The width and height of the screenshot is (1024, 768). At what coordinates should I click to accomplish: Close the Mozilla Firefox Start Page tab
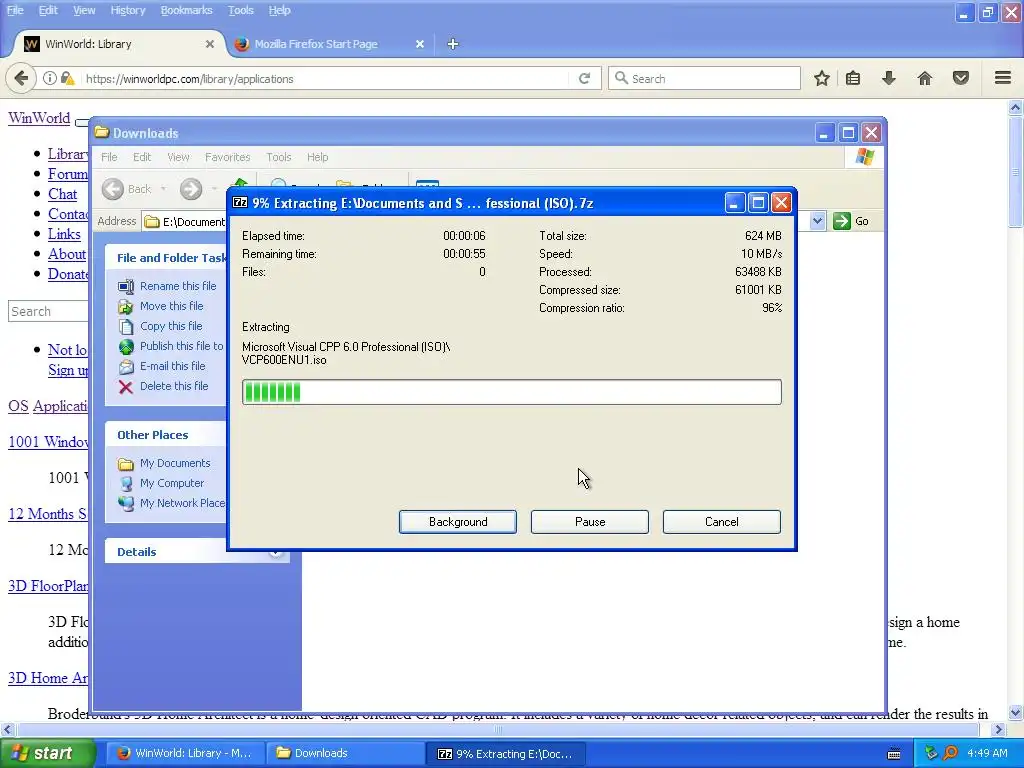pos(420,44)
